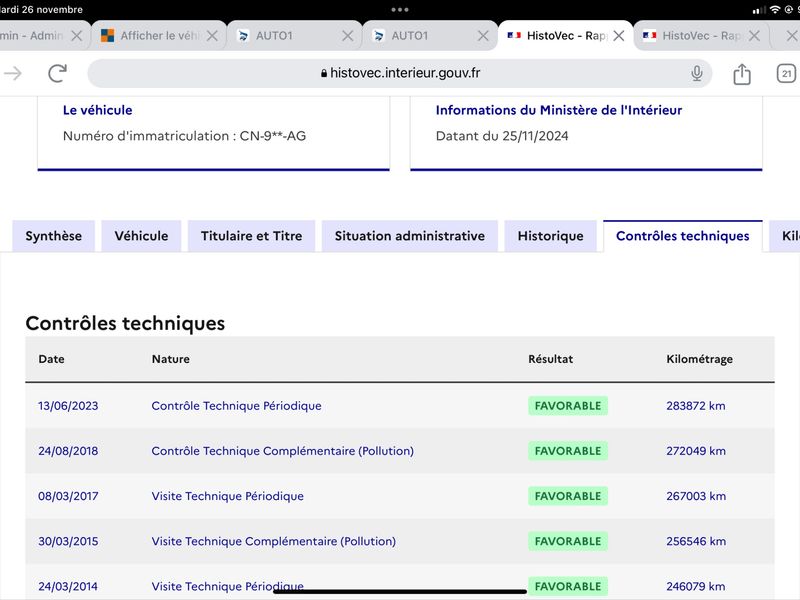Select the Titulaire et Titre tab
Image resolution: width=800 pixels, height=600 pixels.
point(252,236)
